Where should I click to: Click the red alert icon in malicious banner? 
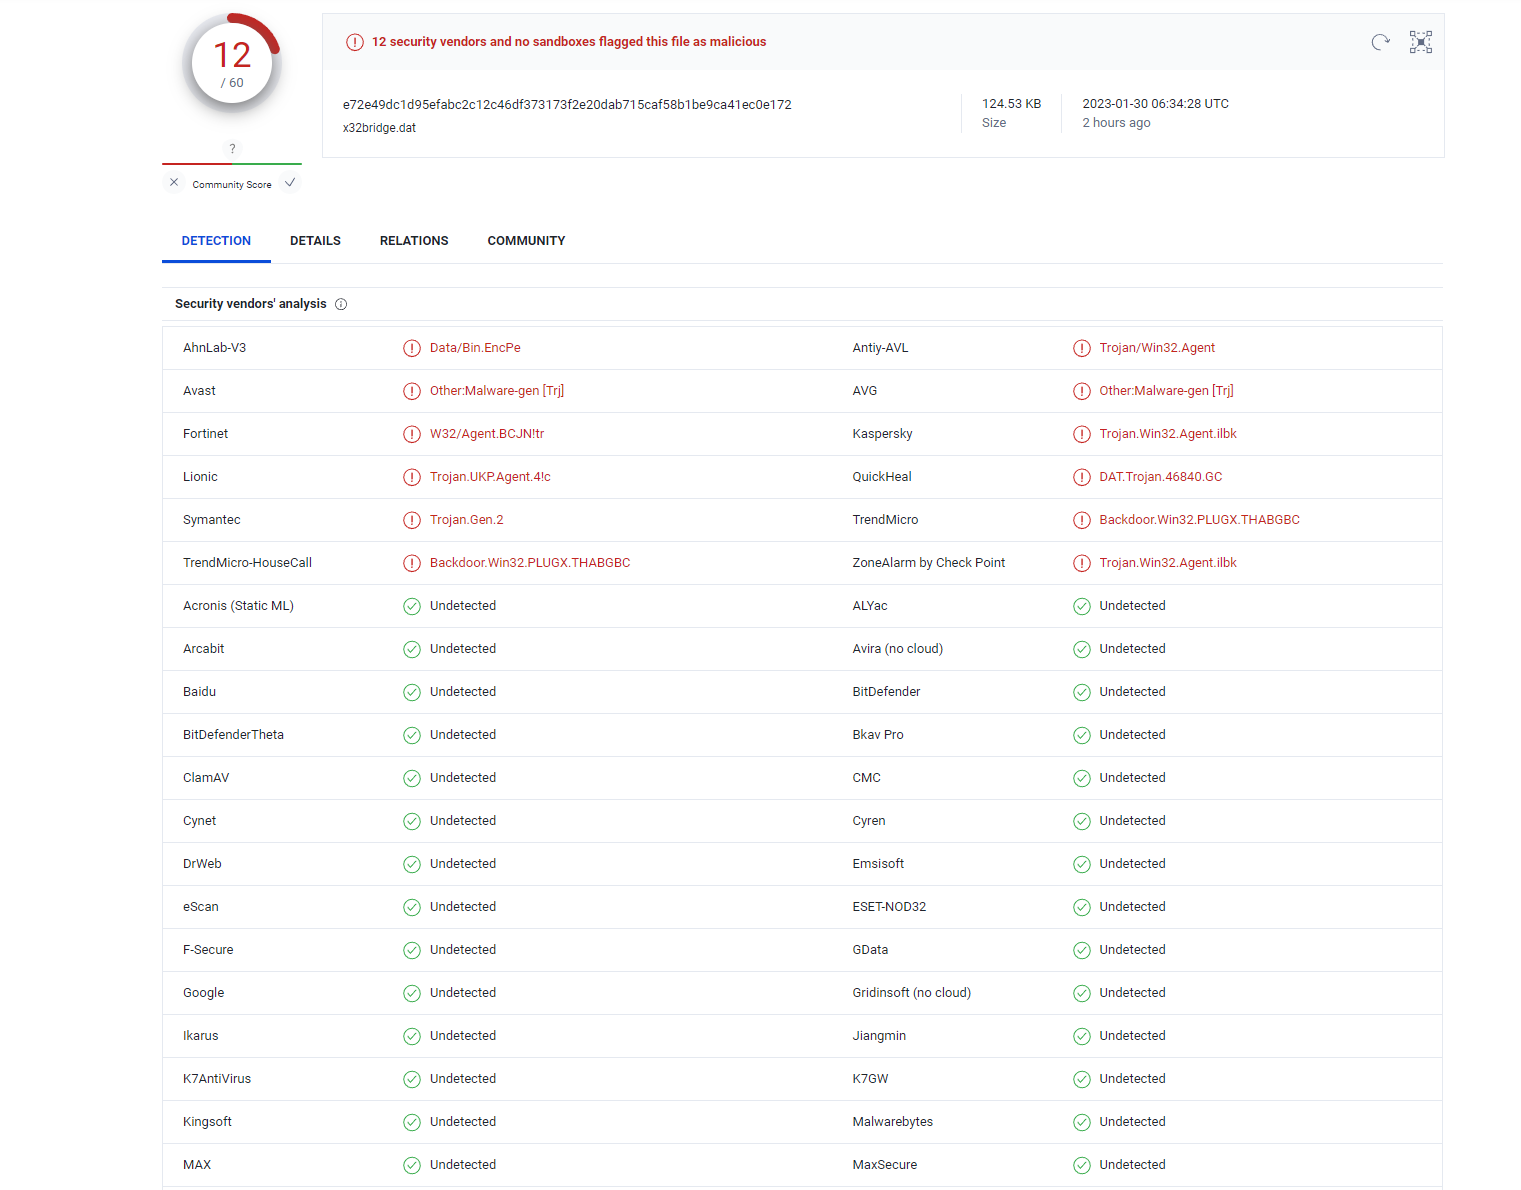click(355, 42)
